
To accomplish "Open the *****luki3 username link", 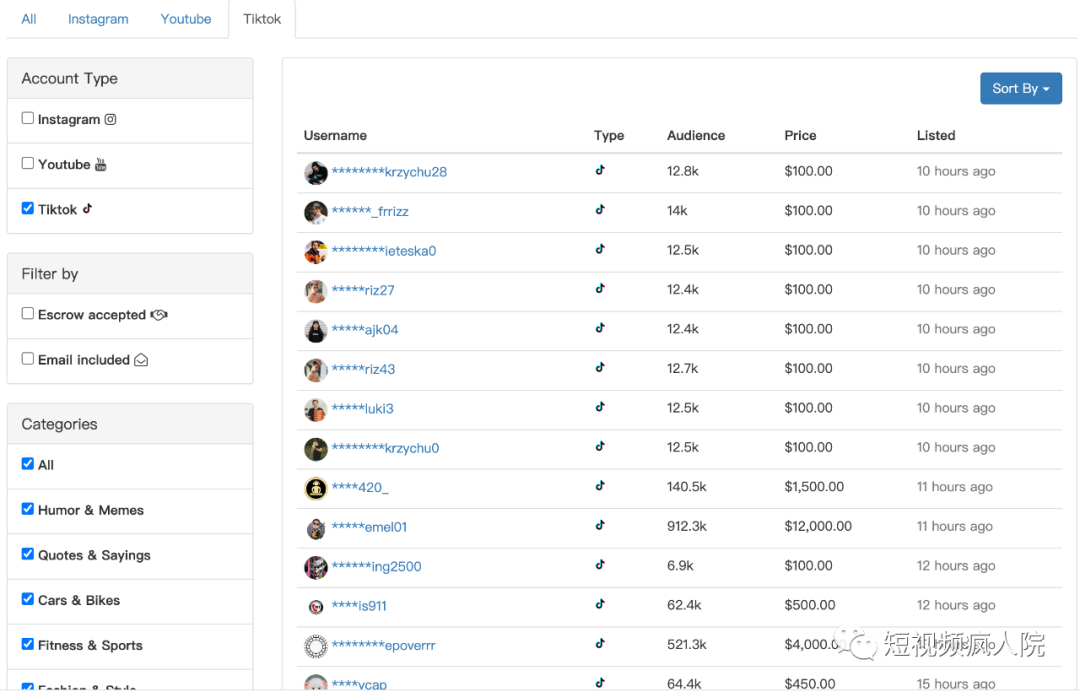I will point(362,409).
